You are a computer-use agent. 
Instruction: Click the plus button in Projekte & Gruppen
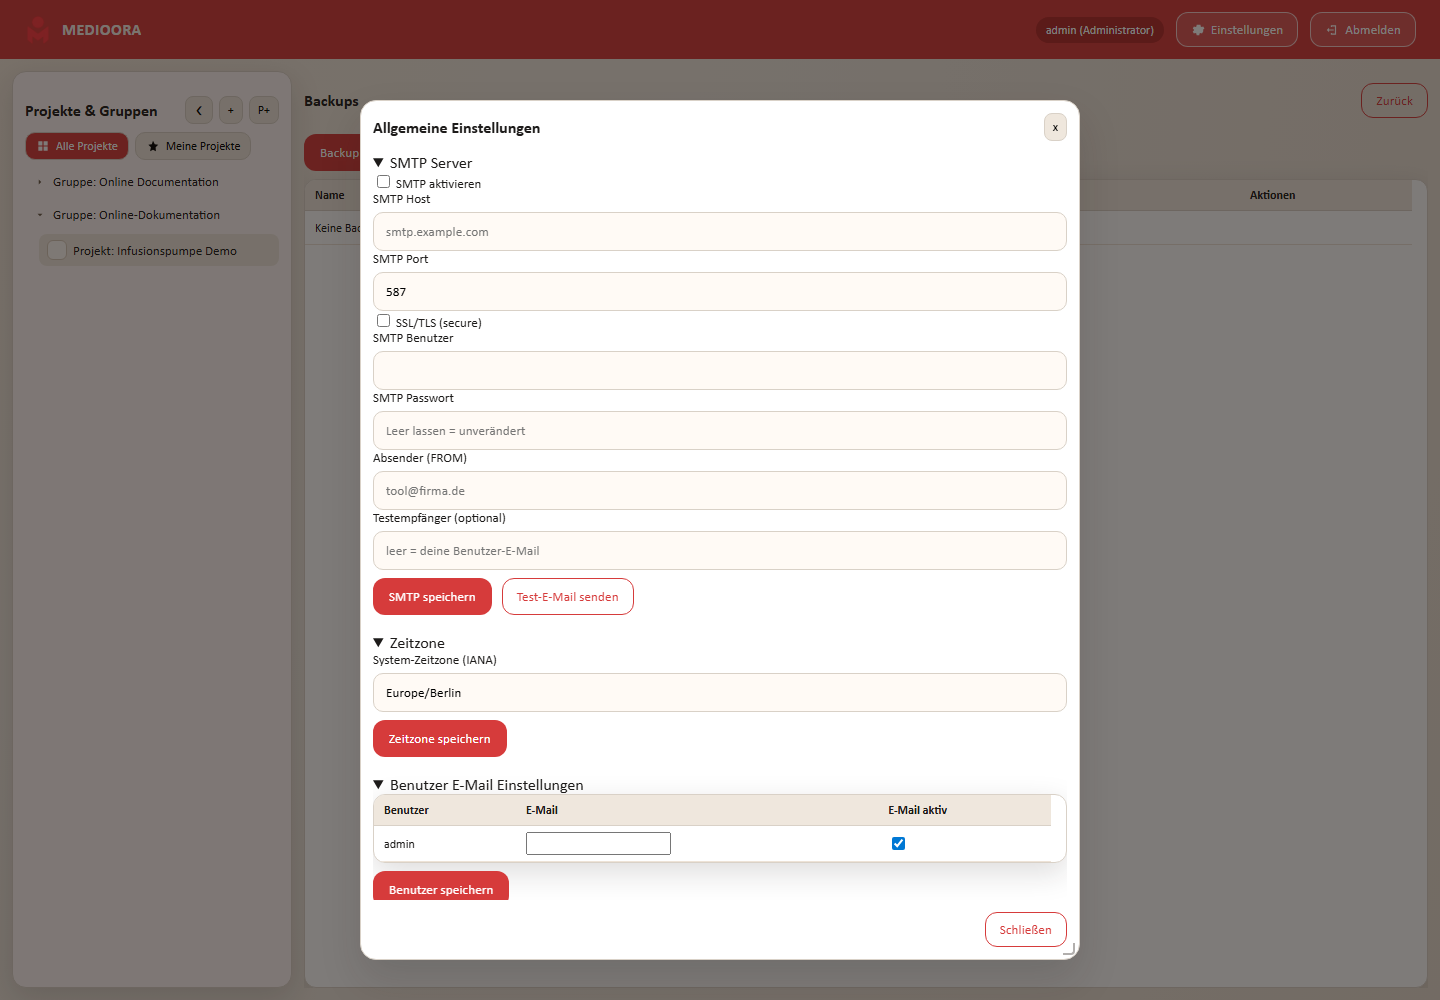pyautogui.click(x=231, y=110)
